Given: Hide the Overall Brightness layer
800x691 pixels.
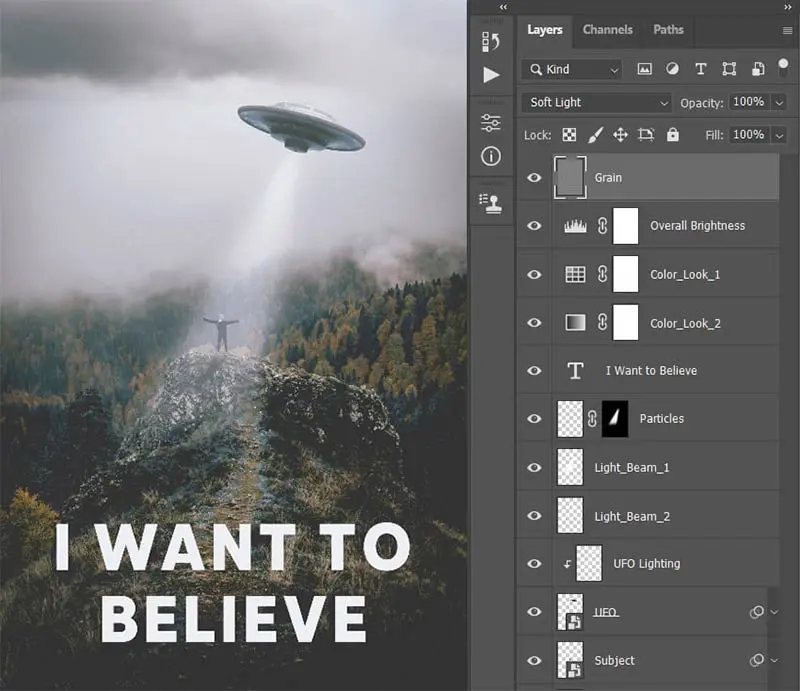Looking at the screenshot, I should 534,226.
